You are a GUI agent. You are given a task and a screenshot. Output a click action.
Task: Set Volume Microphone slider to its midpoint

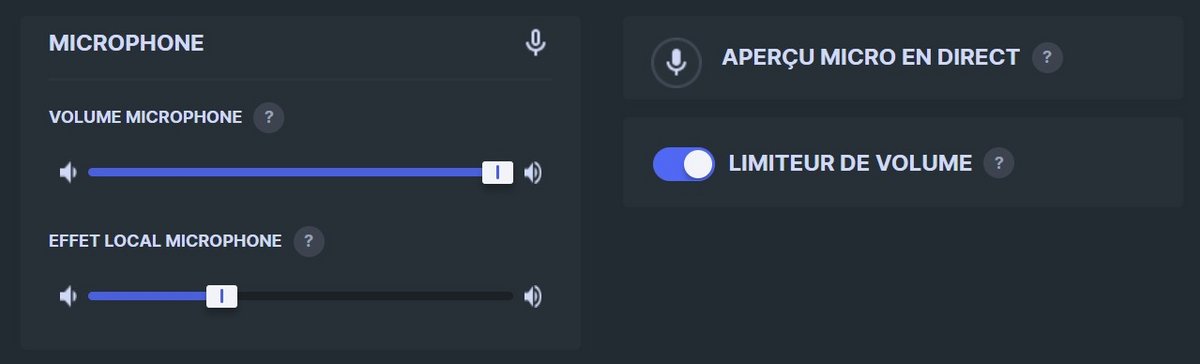[301, 173]
